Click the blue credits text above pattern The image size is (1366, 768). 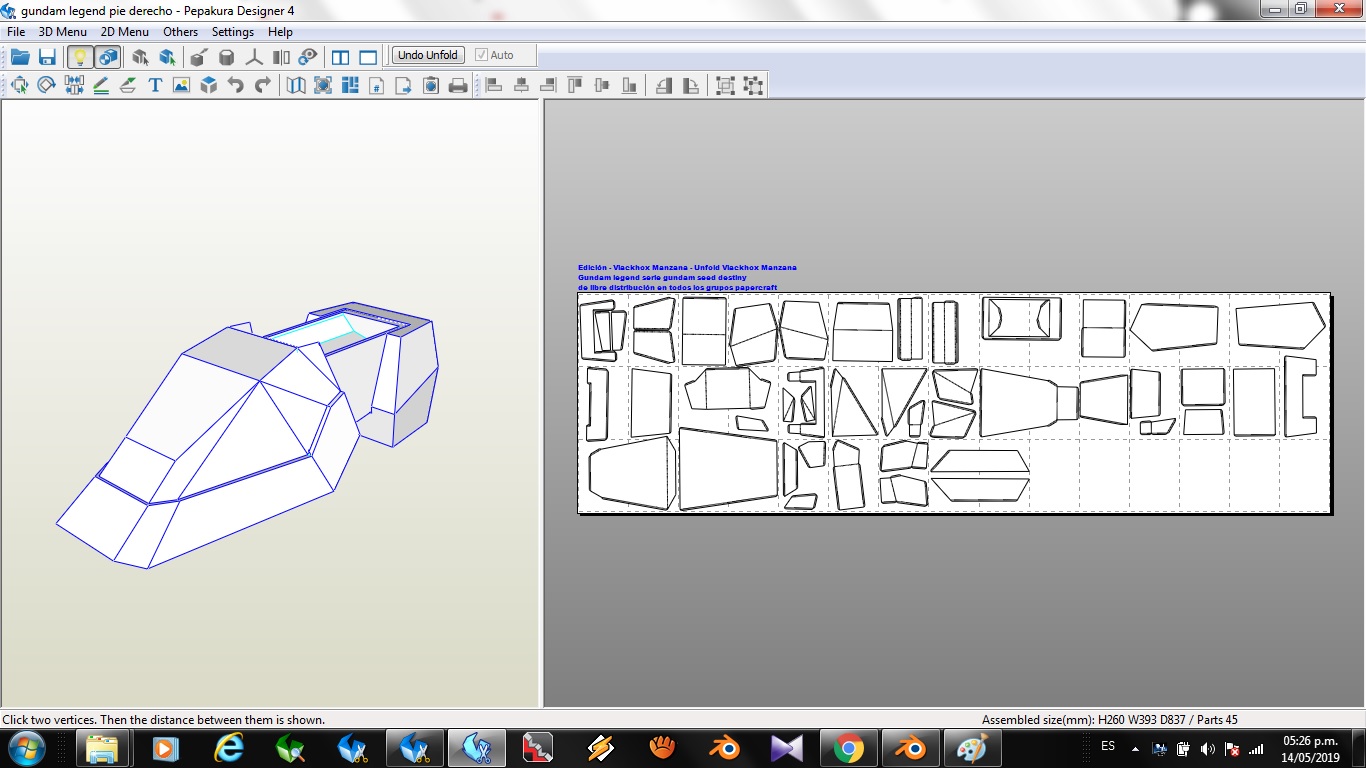(x=687, y=277)
